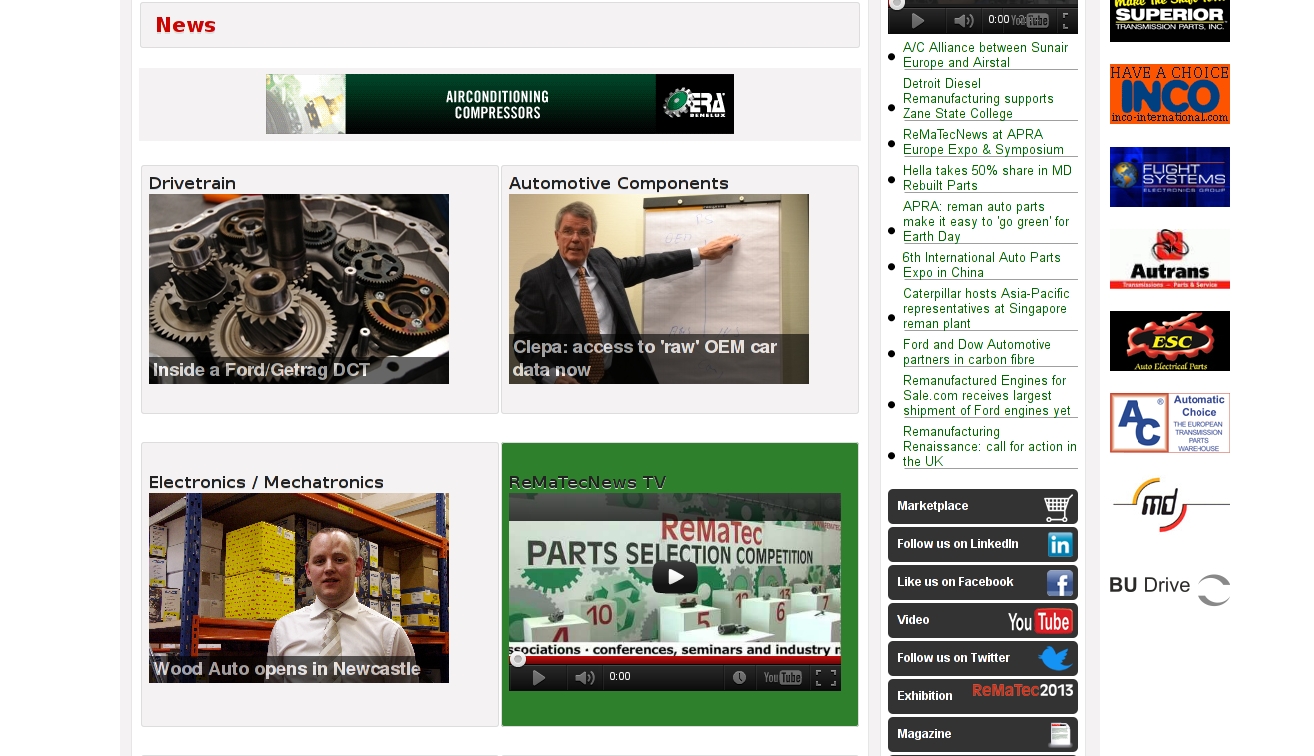Read Remanufacturing Renaissance call for action

[990, 446]
